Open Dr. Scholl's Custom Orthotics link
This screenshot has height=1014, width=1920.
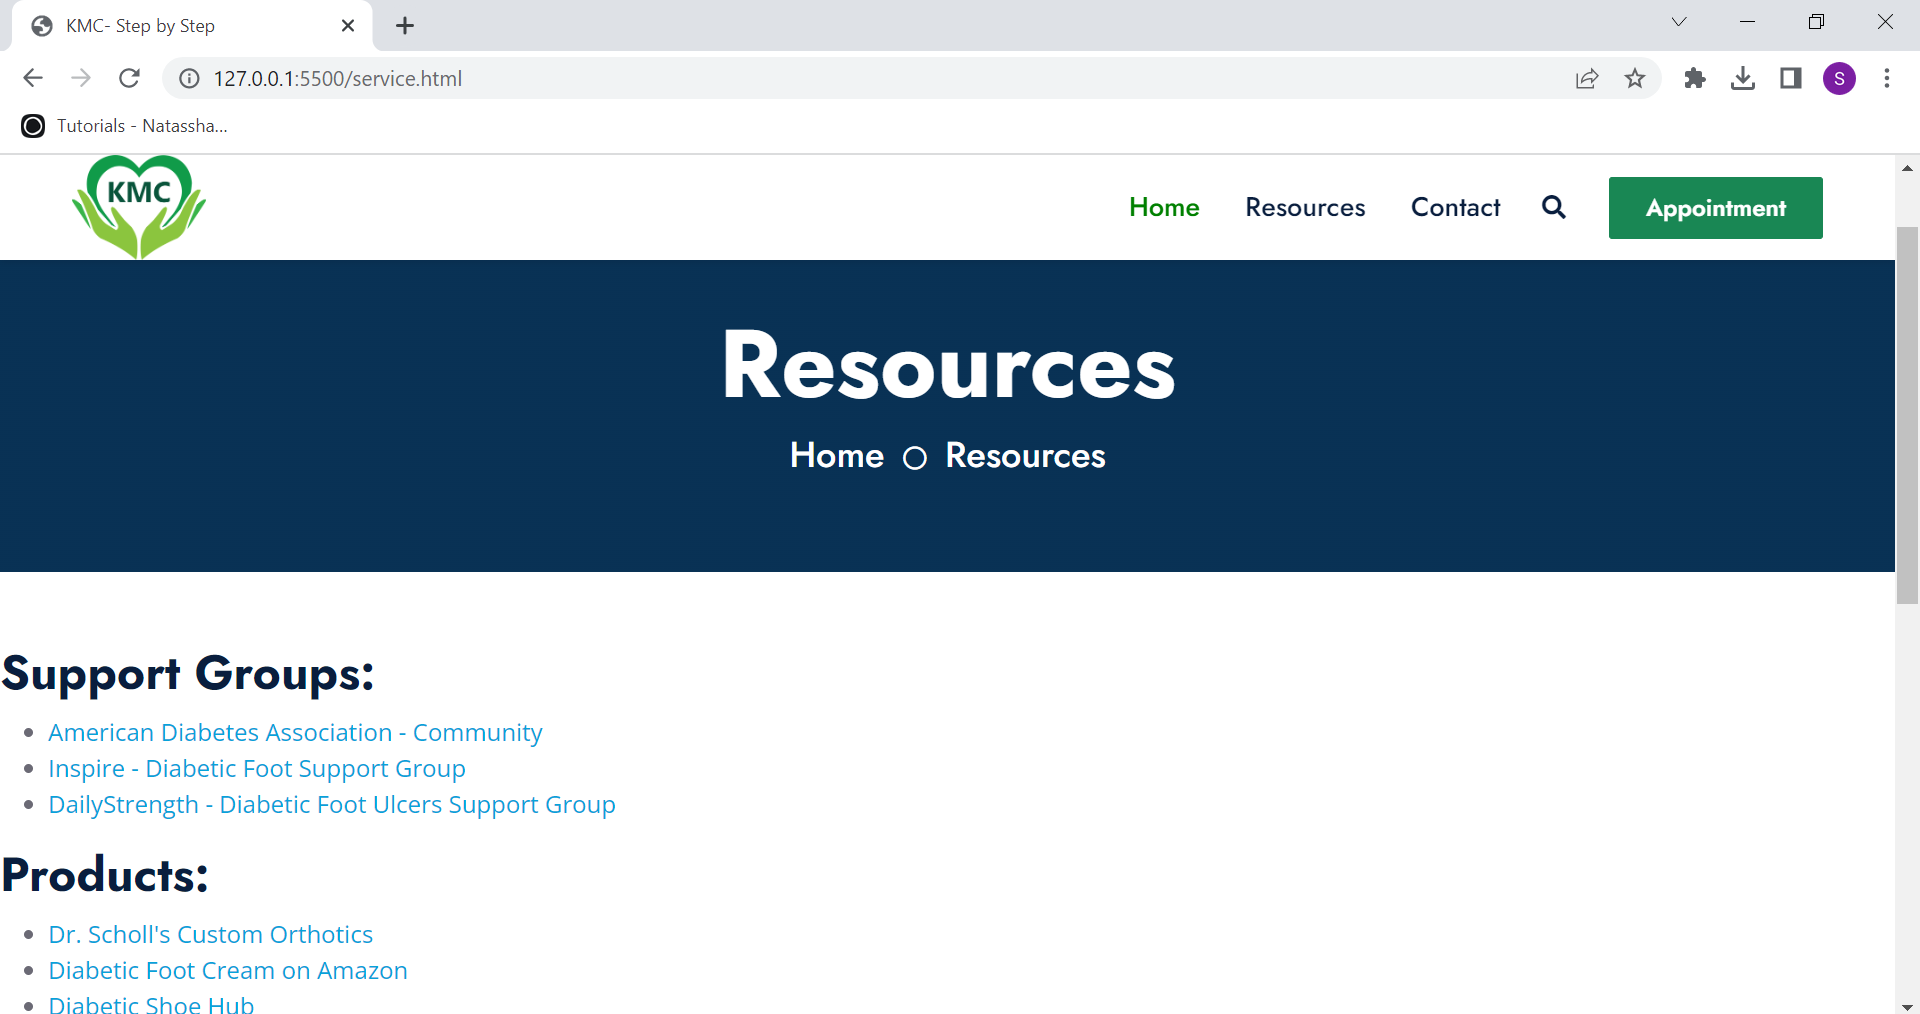pyautogui.click(x=210, y=935)
